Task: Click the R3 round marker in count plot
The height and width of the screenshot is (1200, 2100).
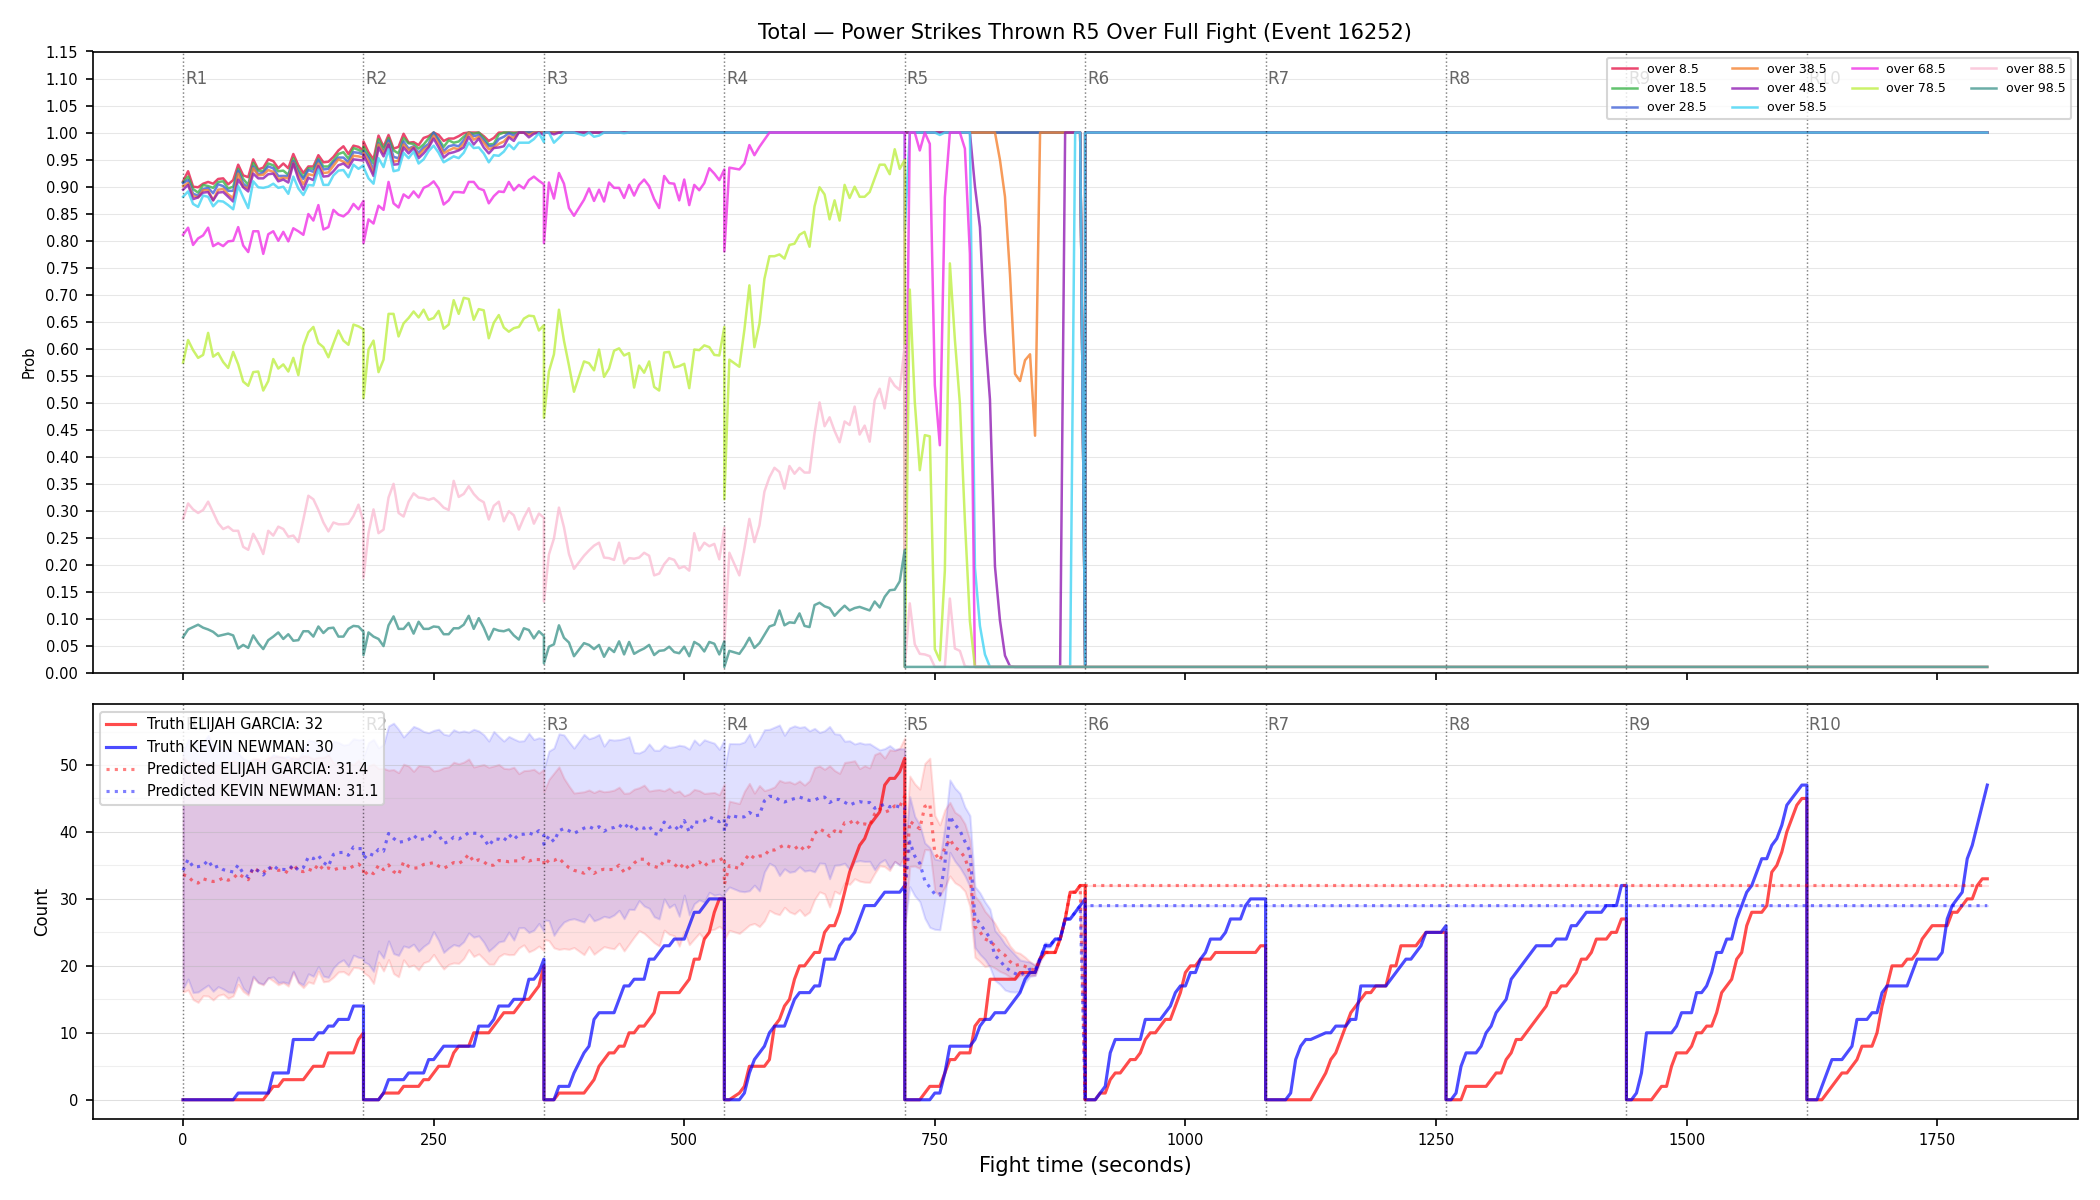Action: tap(557, 724)
